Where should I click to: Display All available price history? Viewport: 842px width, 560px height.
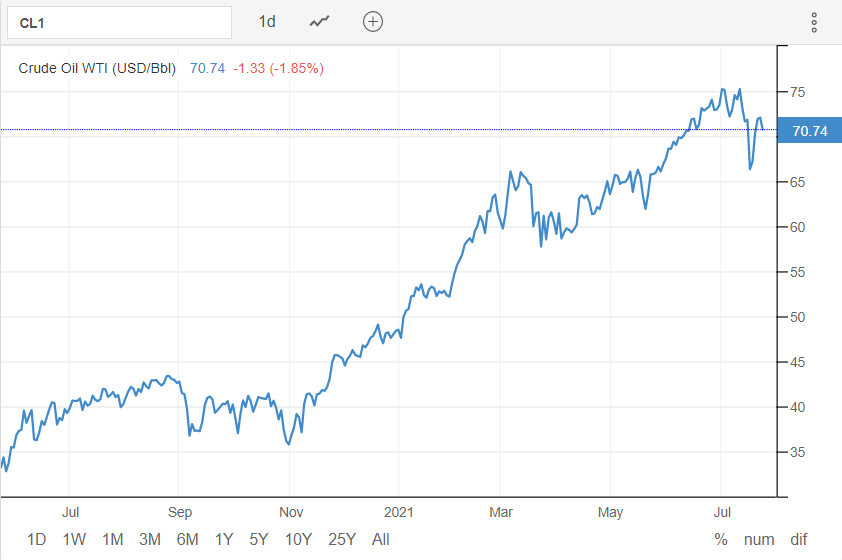380,540
